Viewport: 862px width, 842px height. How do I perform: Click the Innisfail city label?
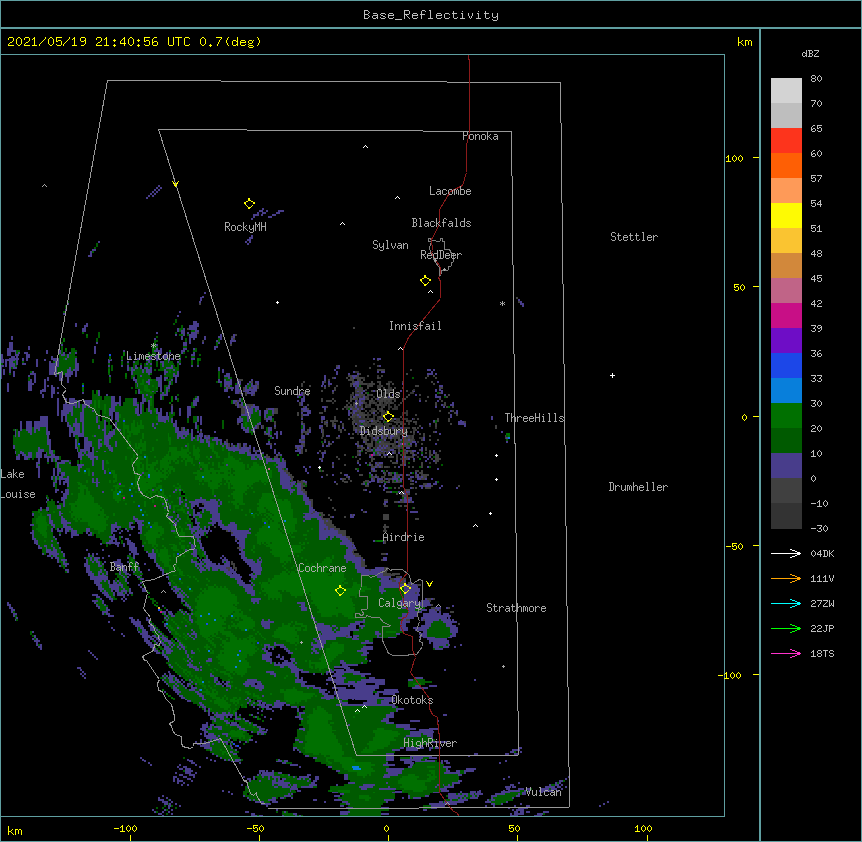click(415, 326)
